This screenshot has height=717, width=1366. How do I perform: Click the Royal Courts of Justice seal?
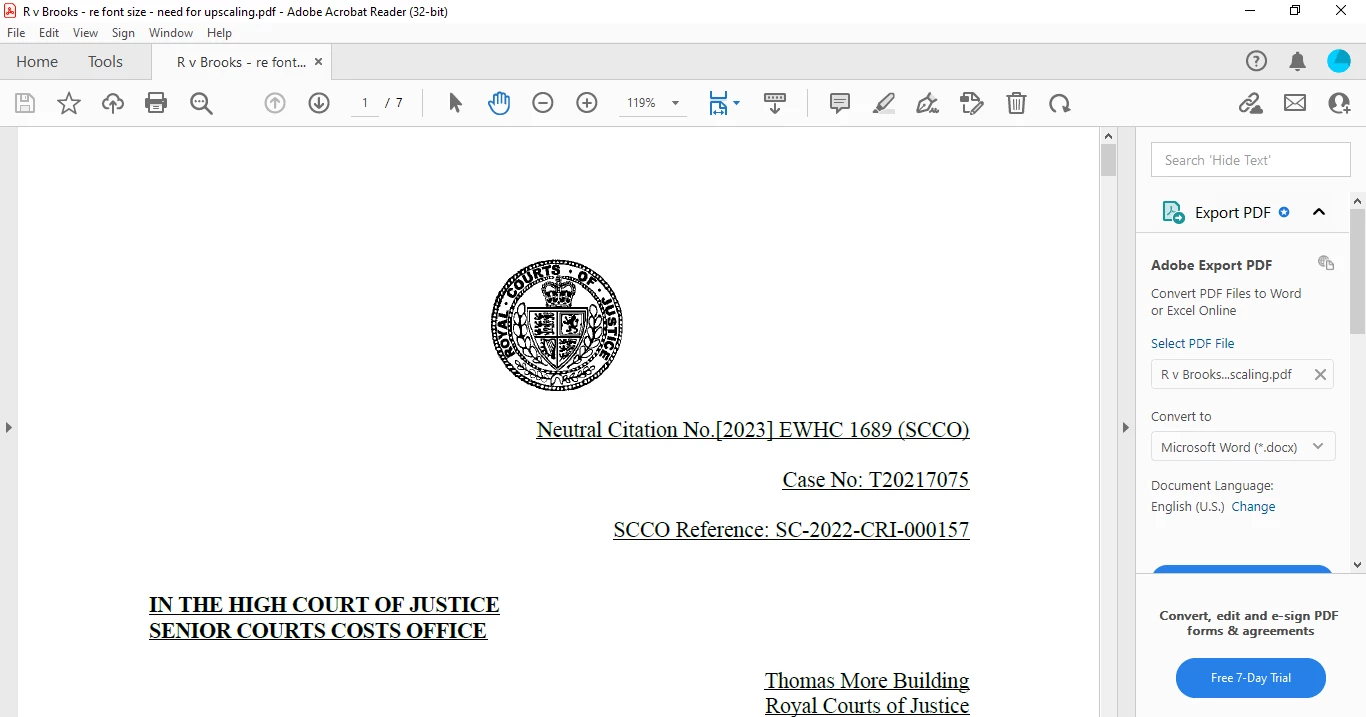coord(557,325)
